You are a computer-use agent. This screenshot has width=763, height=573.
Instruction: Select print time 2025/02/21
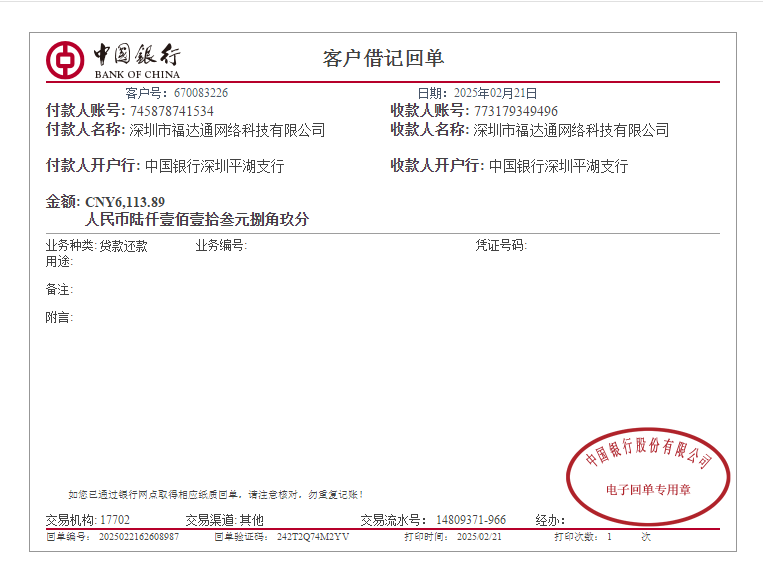pyautogui.click(x=479, y=537)
